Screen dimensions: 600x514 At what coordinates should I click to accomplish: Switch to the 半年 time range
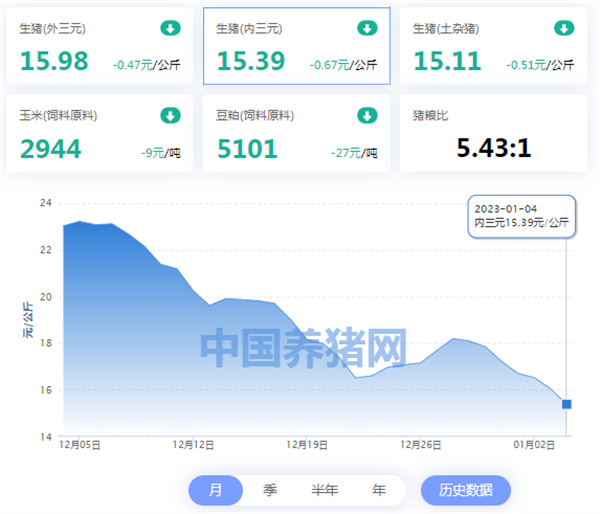pyautogui.click(x=325, y=490)
